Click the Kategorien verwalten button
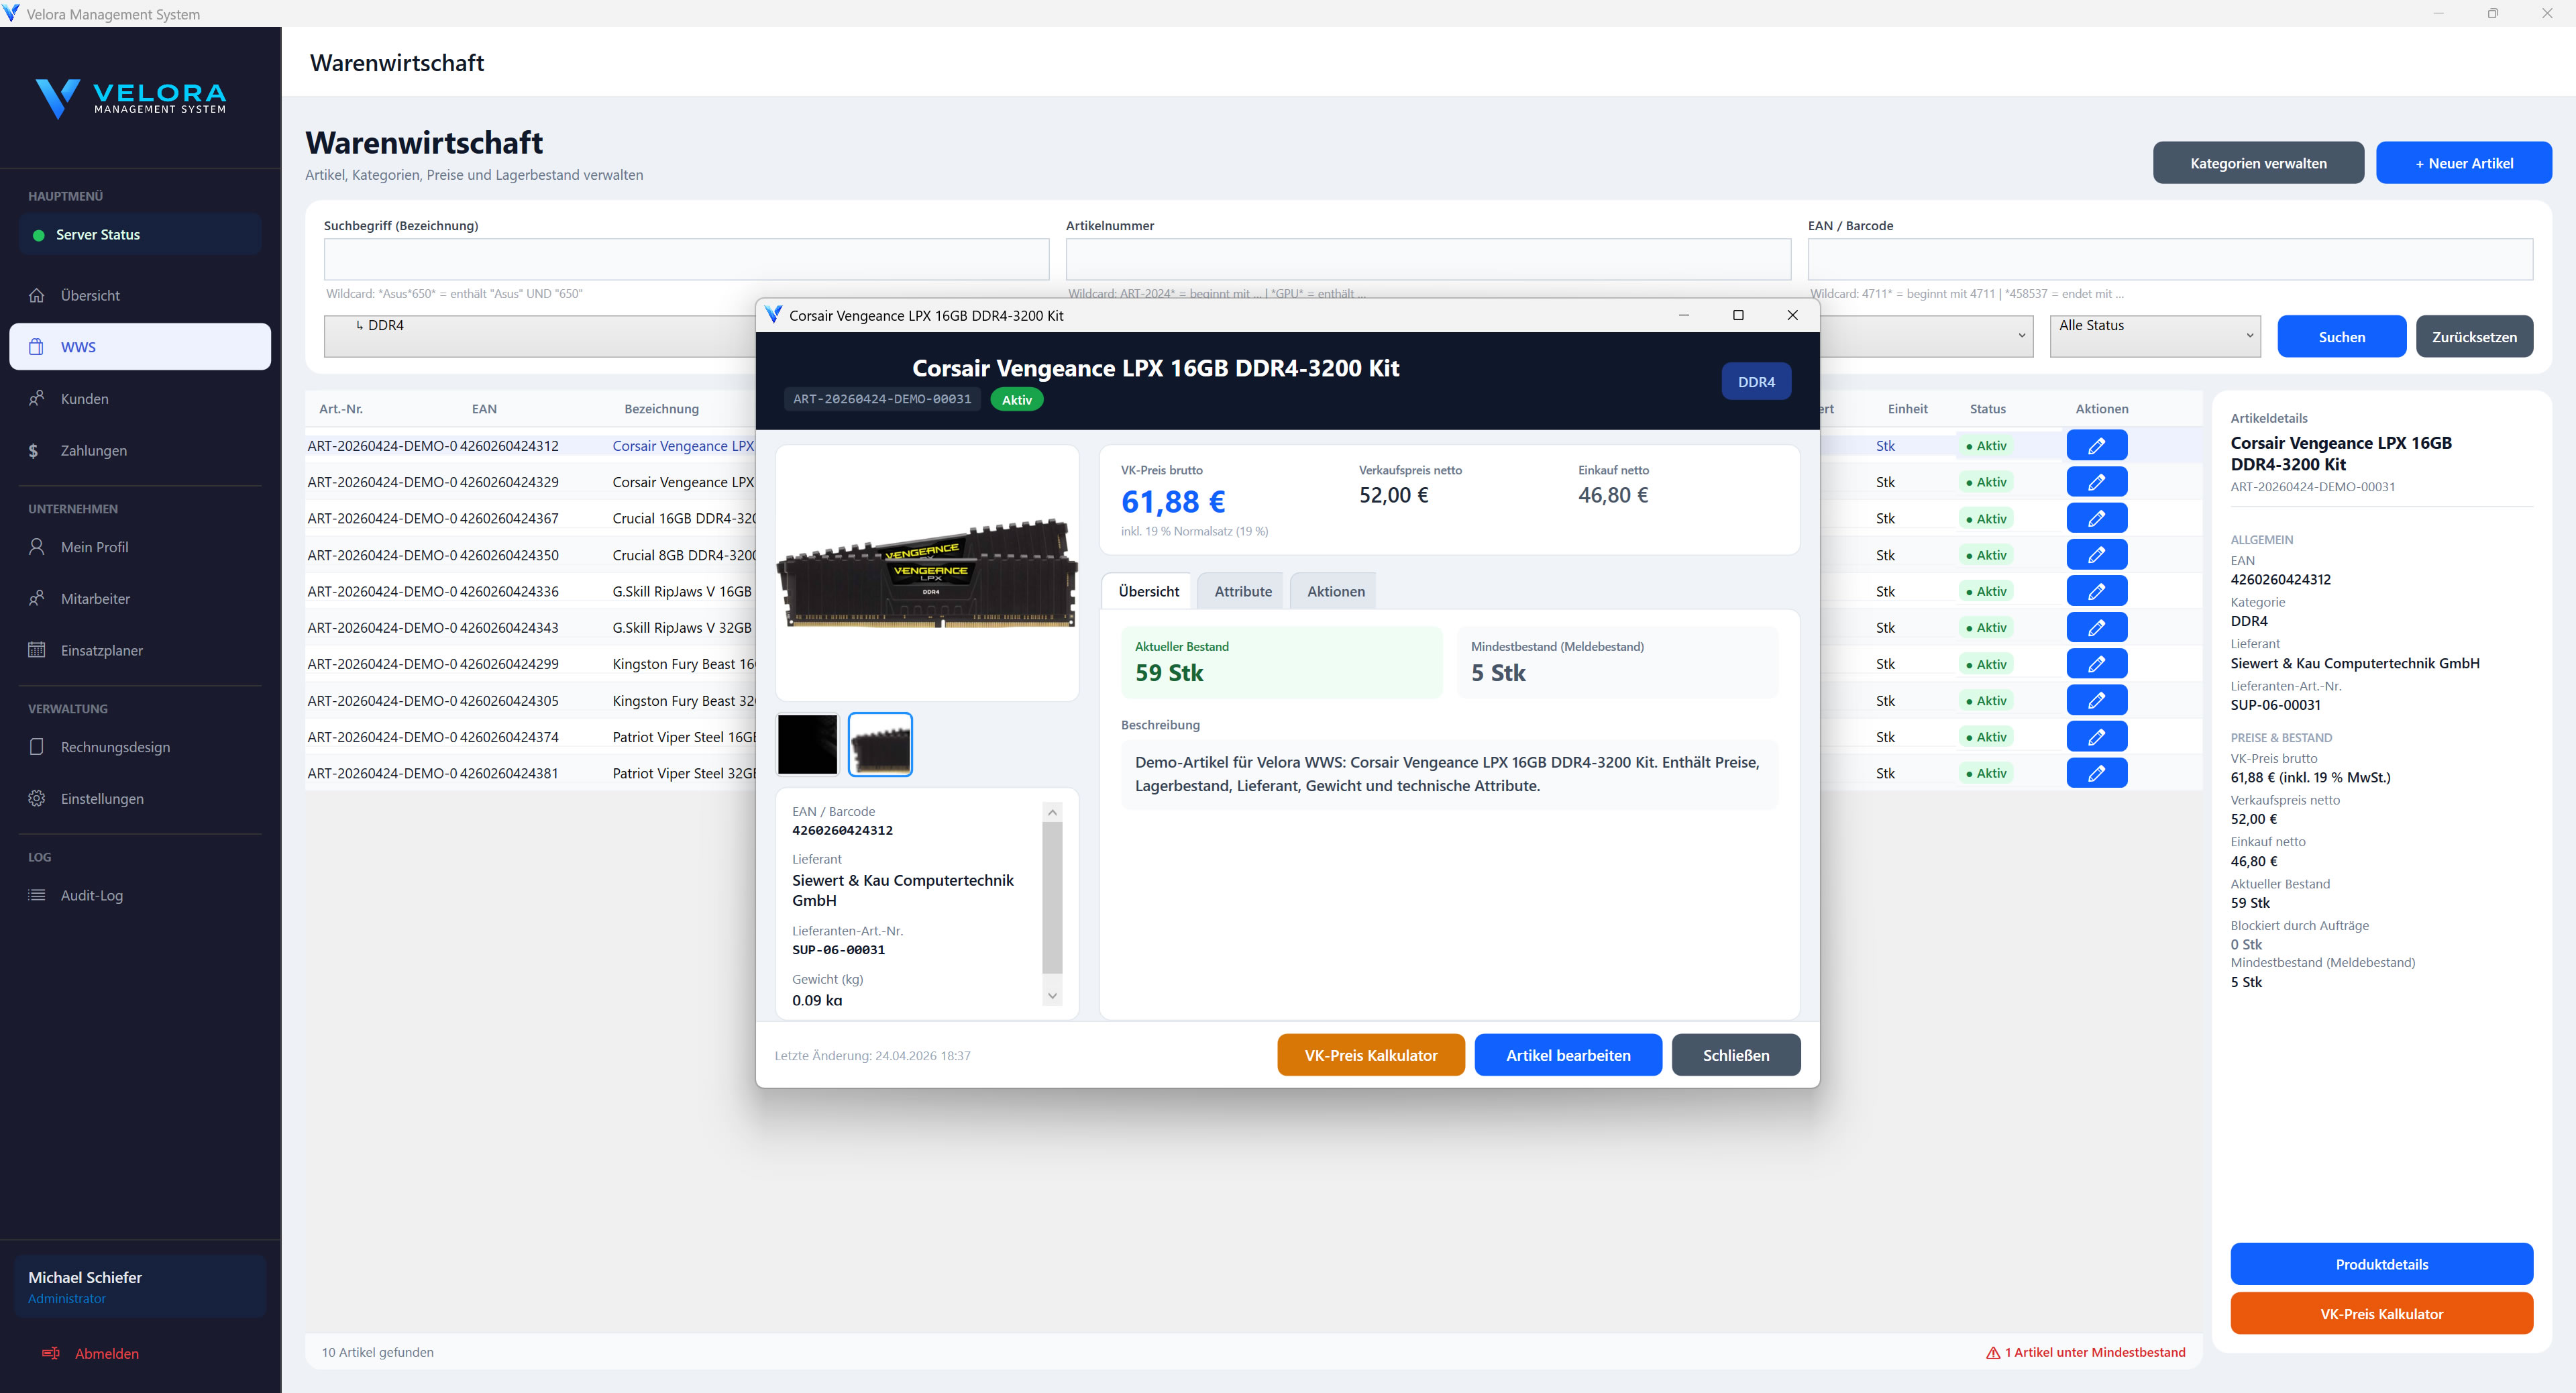The height and width of the screenshot is (1393, 2576). coord(2258,163)
